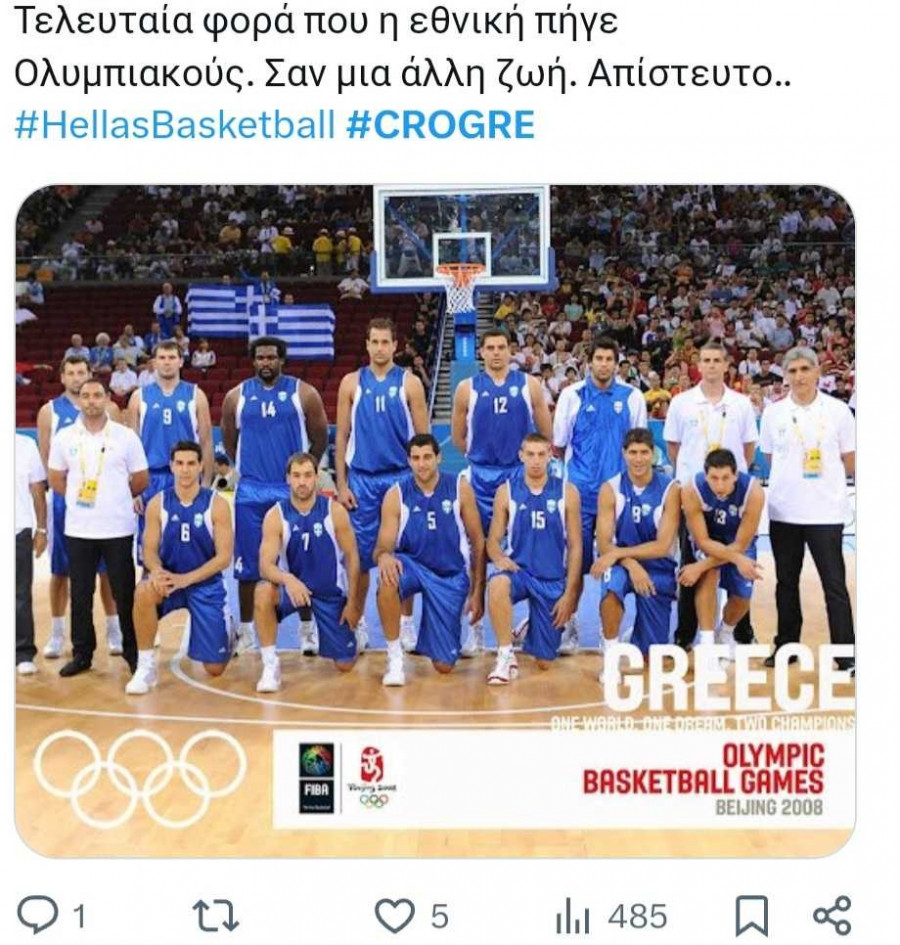Viewport: 900px width, 945px height.
Task: Click the Olympic Basketball Games red caption
Action: tap(703, 770)
